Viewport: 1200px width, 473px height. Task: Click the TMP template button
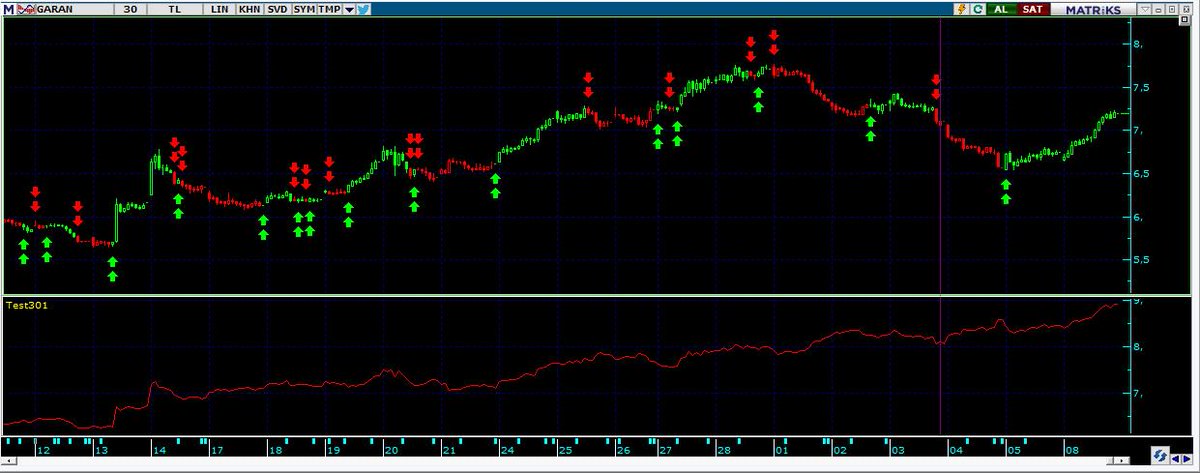coord(329,8)
